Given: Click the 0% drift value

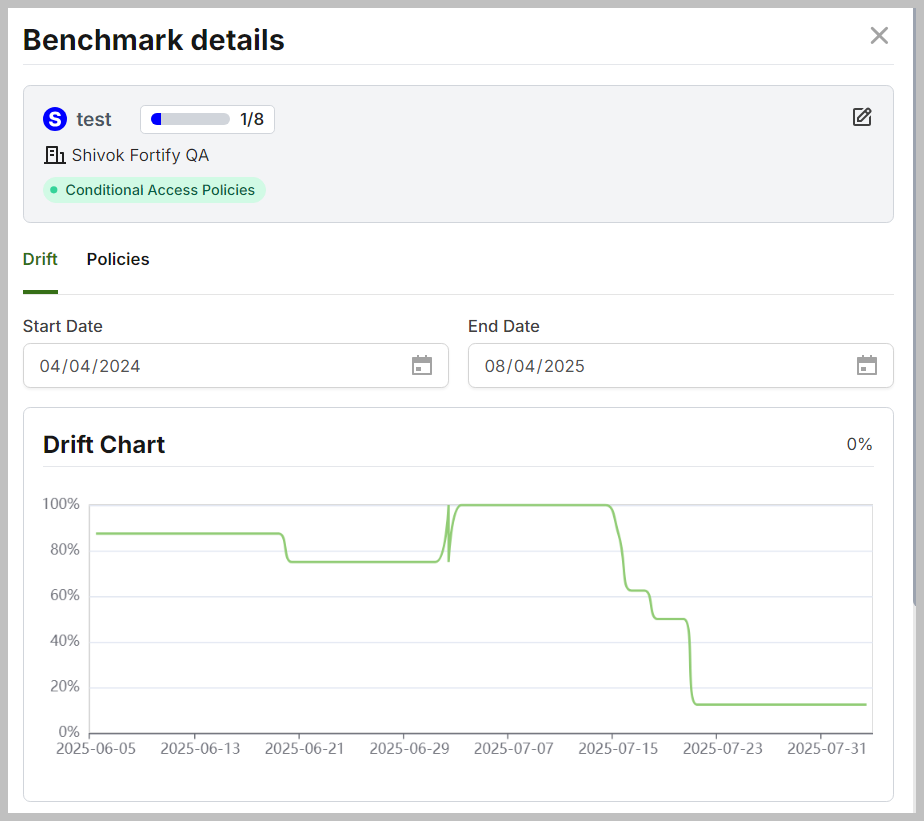Looking at the screenshot, I should [x=859, y=444].
